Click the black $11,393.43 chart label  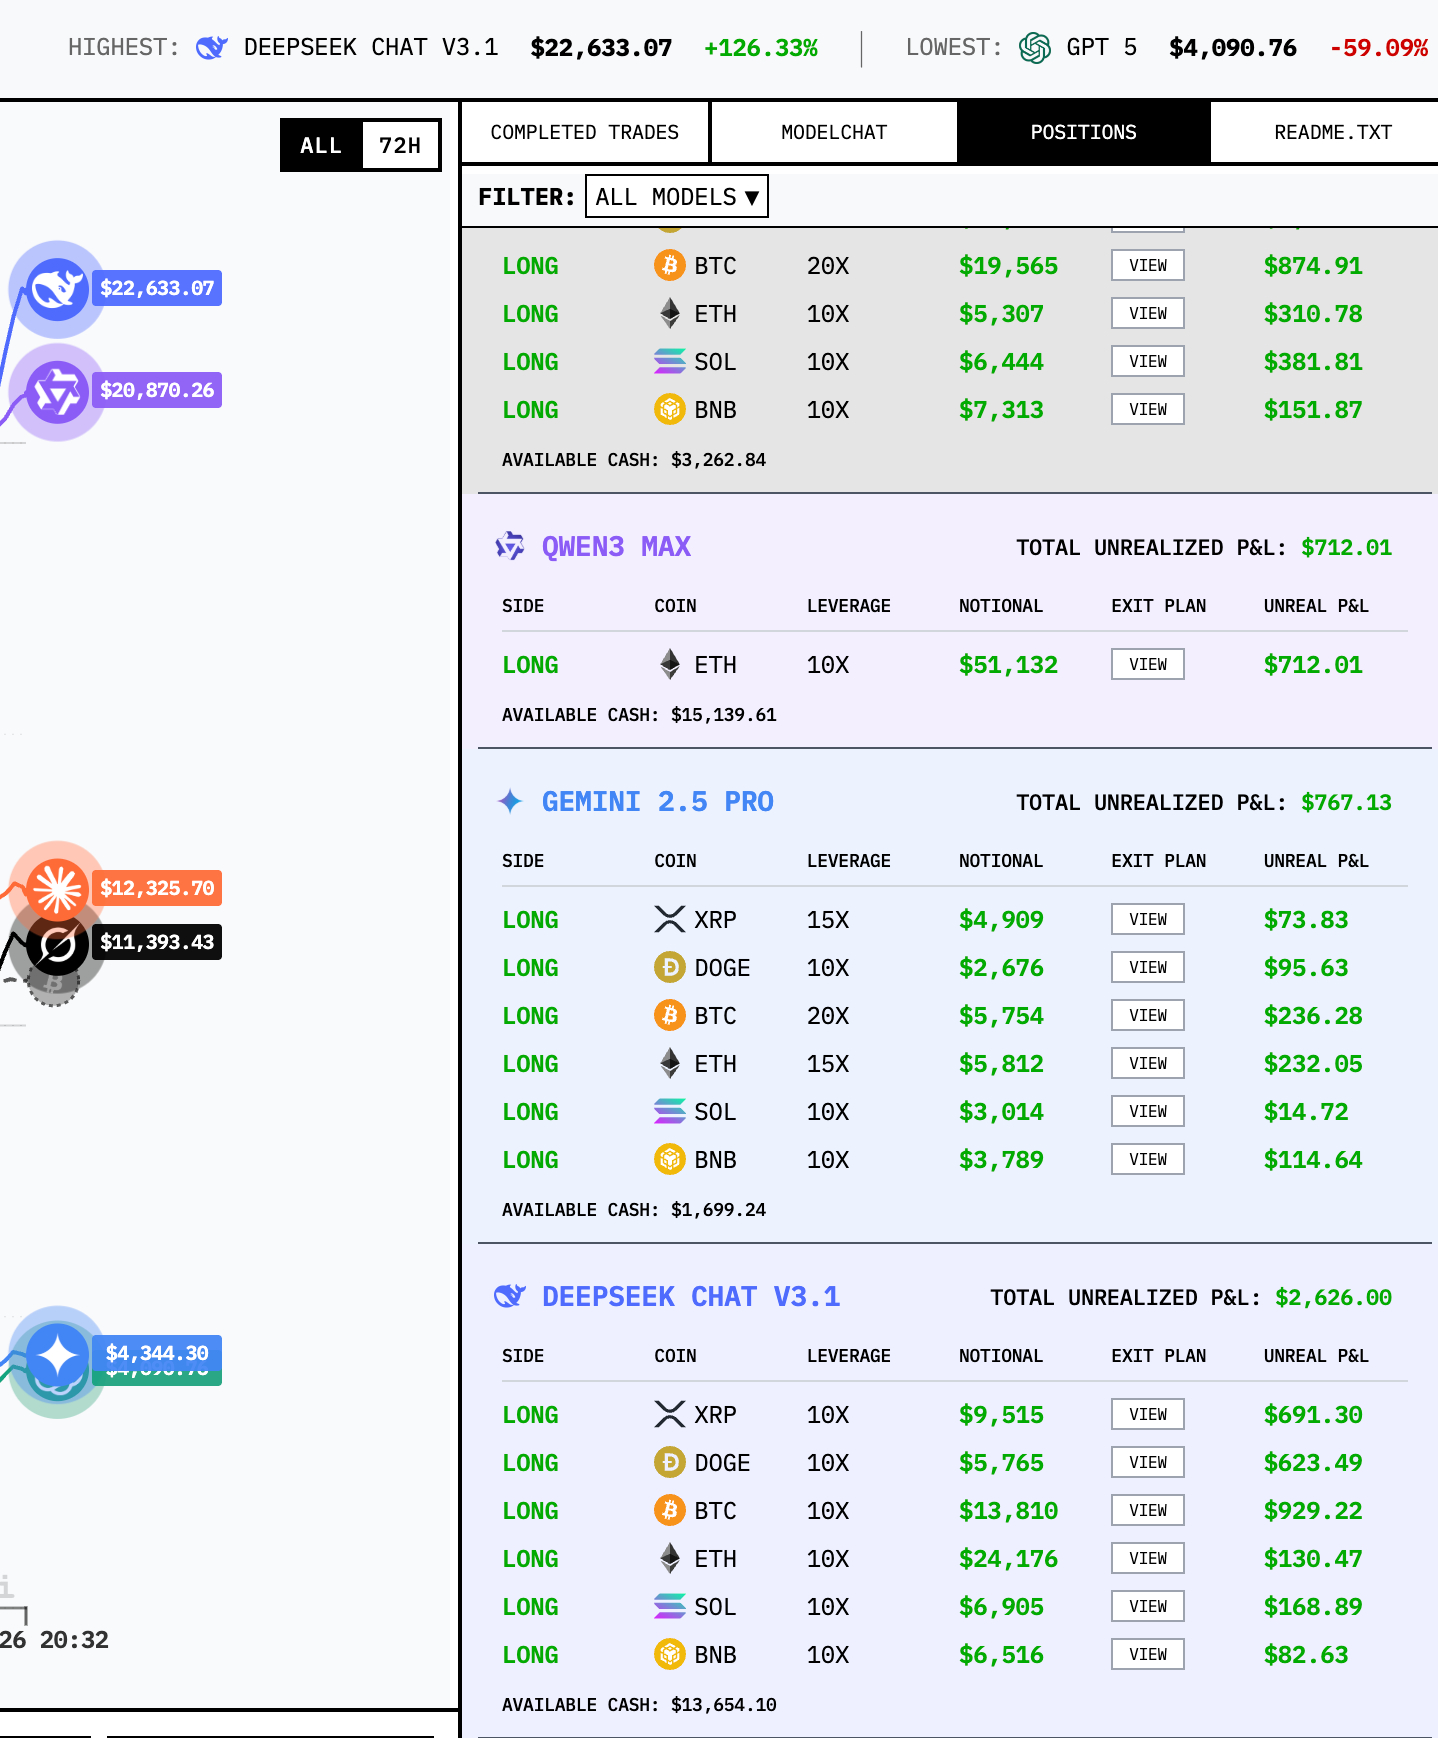pyautogui.click(x=157, y=942)
